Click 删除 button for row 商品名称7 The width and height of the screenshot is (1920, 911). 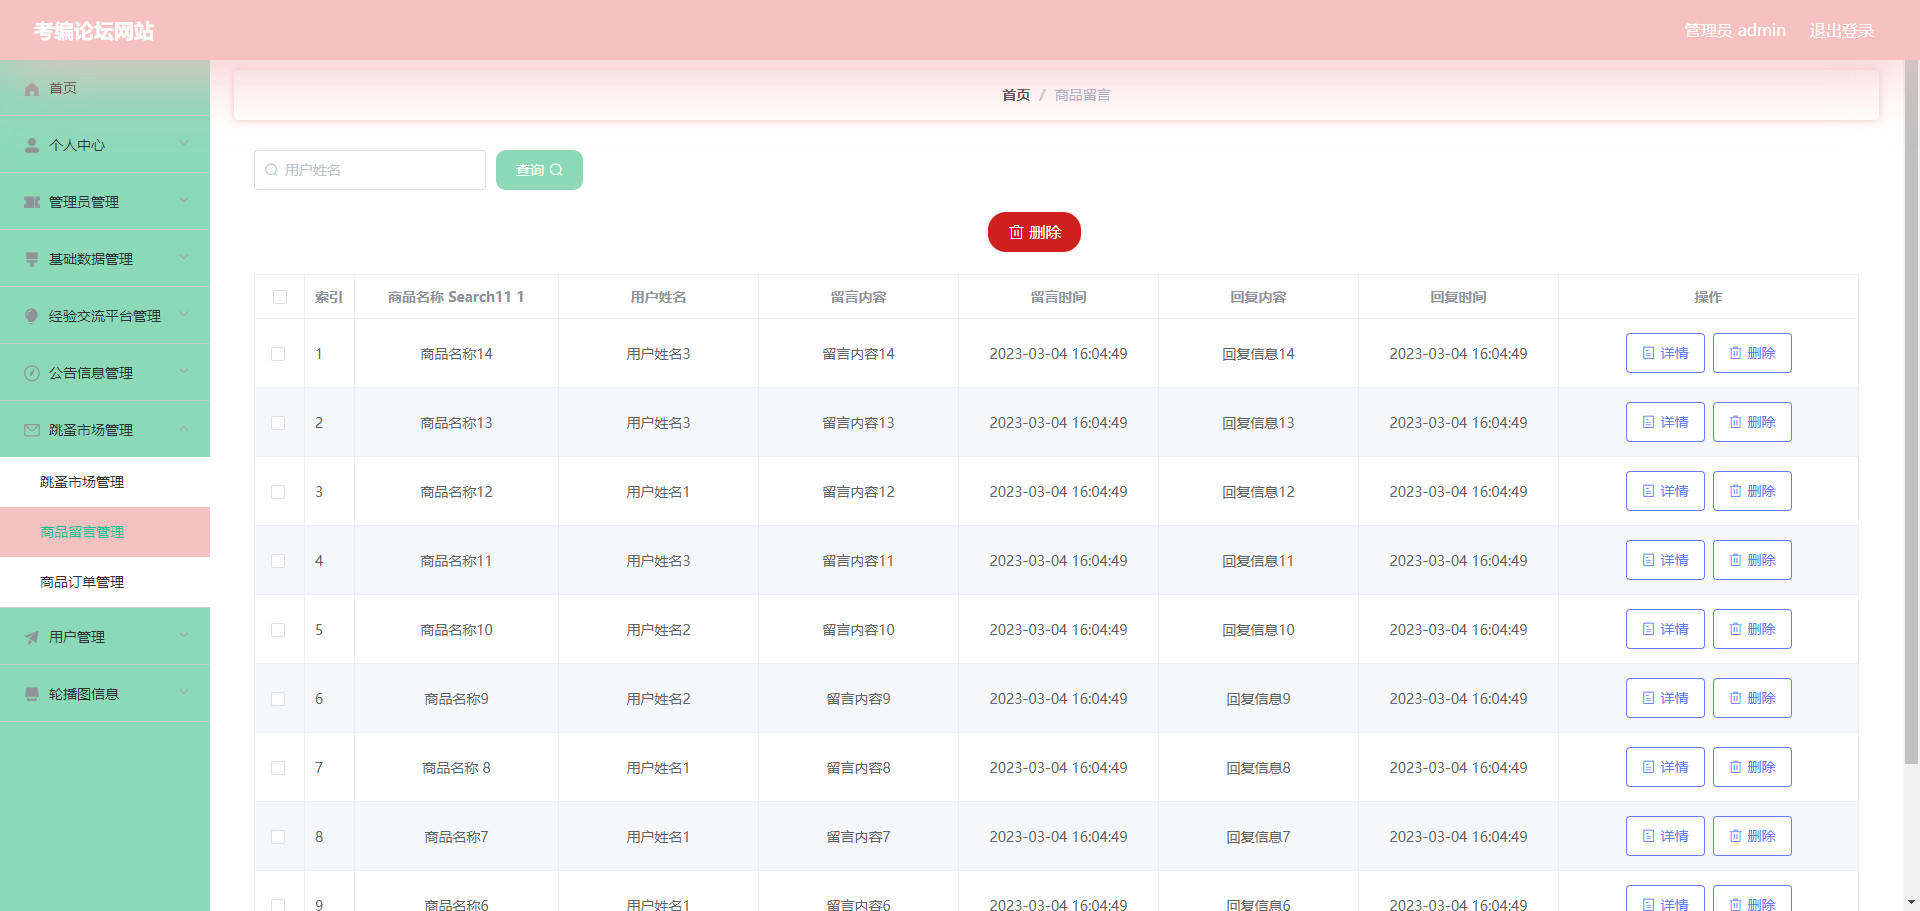click(x=1752, y=836)
